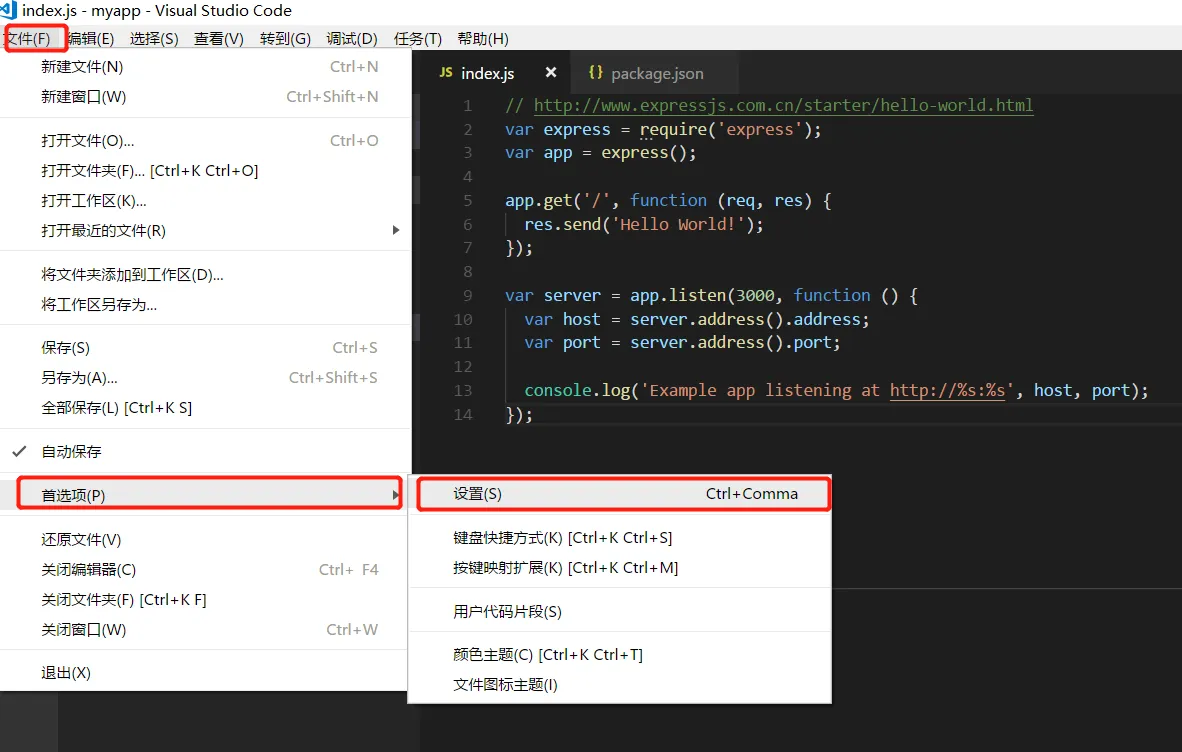Select 还原文件(V) revert file entry
The image size is (1182, 752).
pos(206,540)
